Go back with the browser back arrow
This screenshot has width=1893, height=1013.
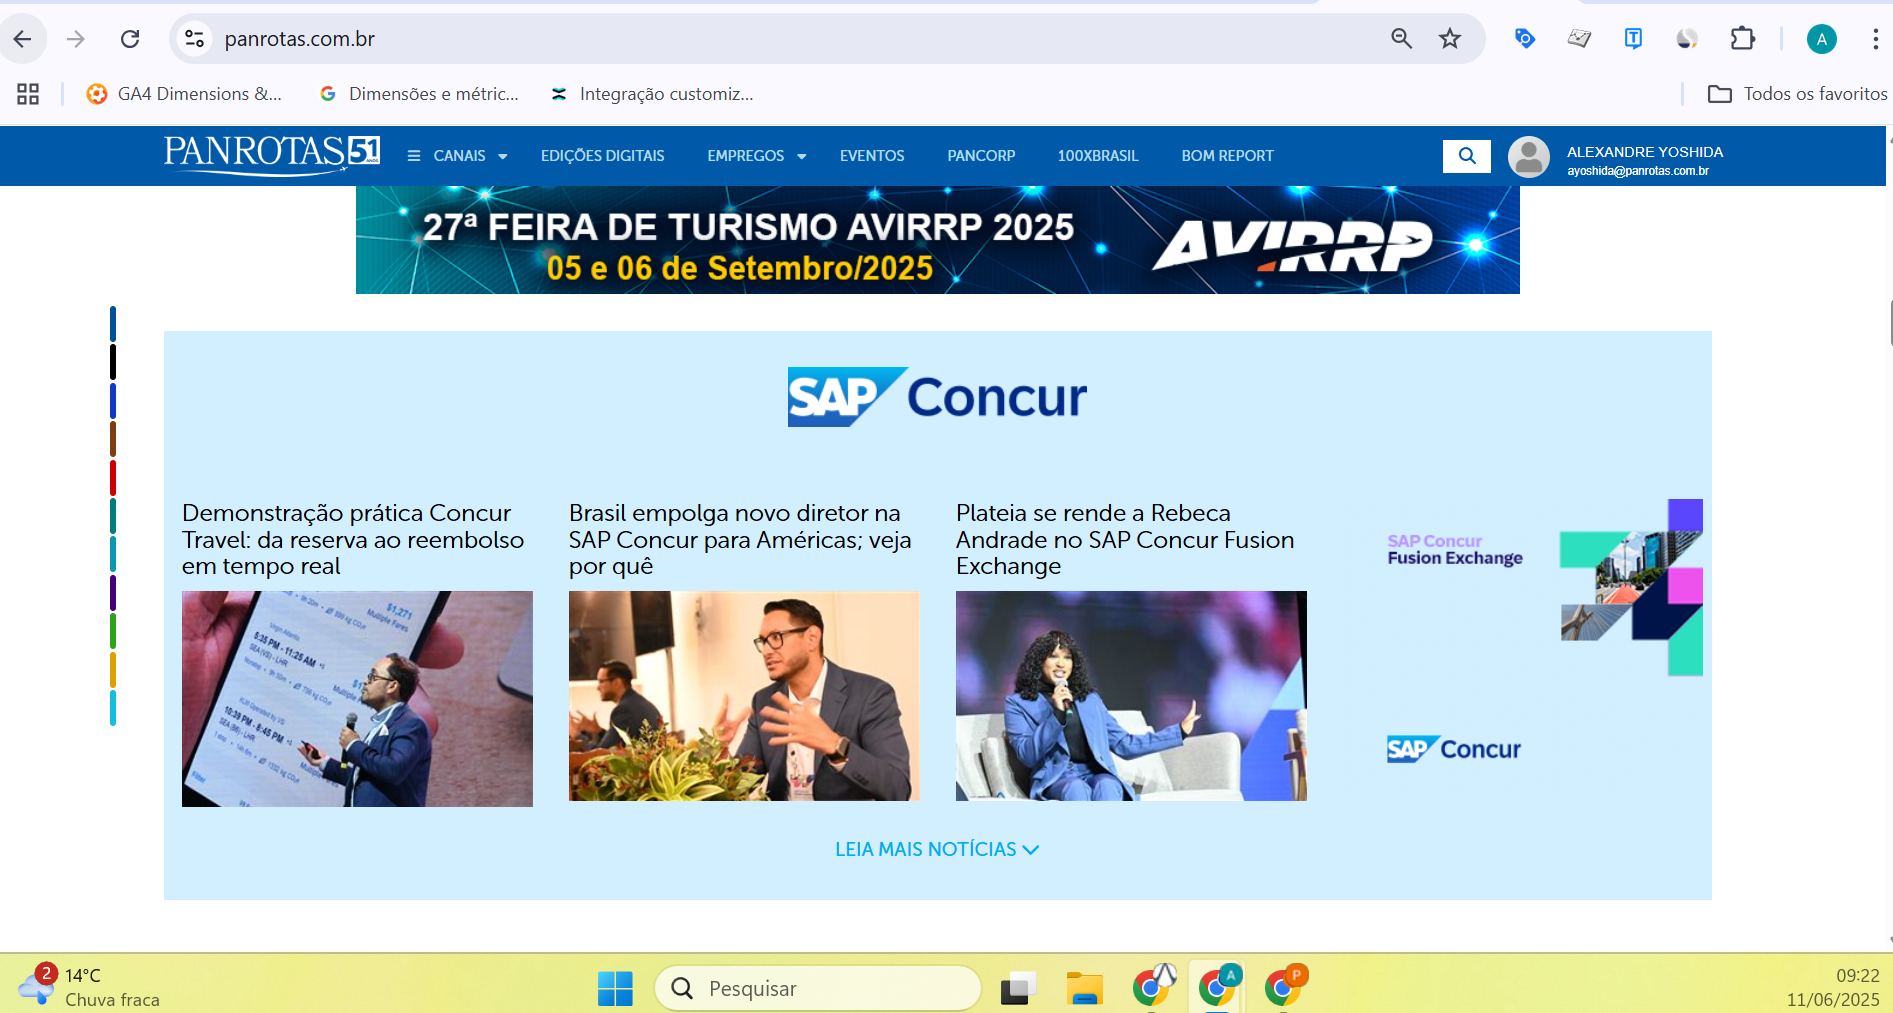pos(22,39)
